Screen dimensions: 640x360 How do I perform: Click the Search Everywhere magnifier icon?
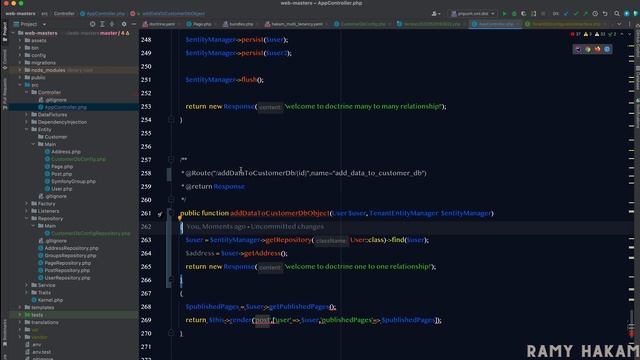(617, 13)
